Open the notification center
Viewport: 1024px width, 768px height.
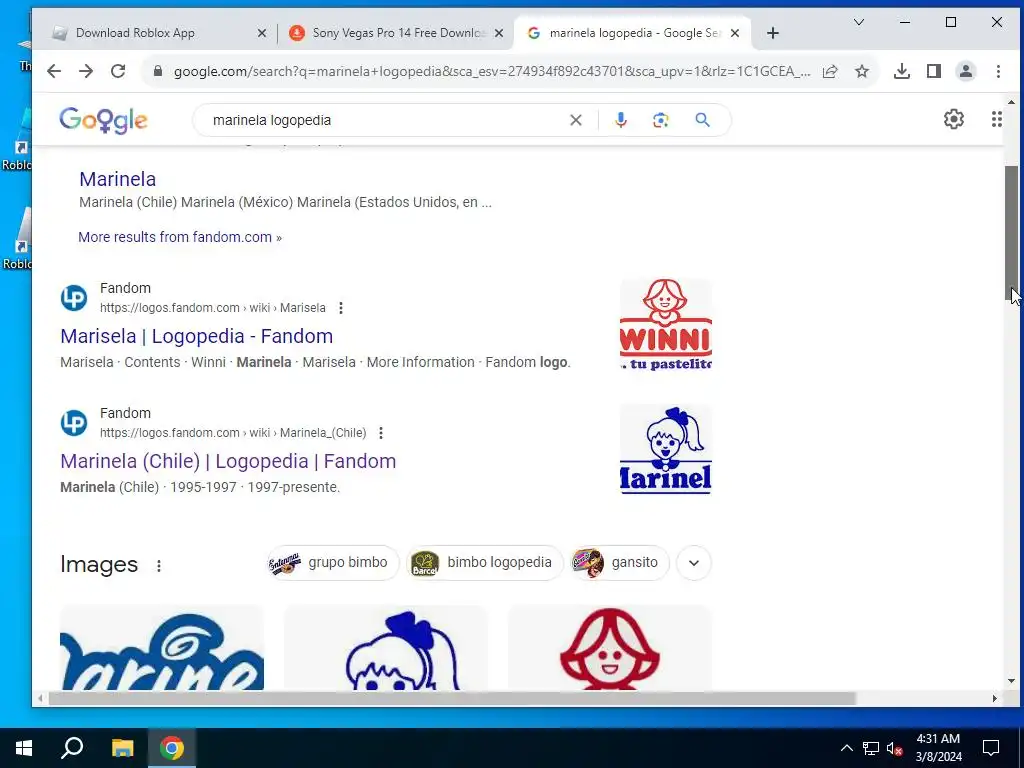click(991, 748)
